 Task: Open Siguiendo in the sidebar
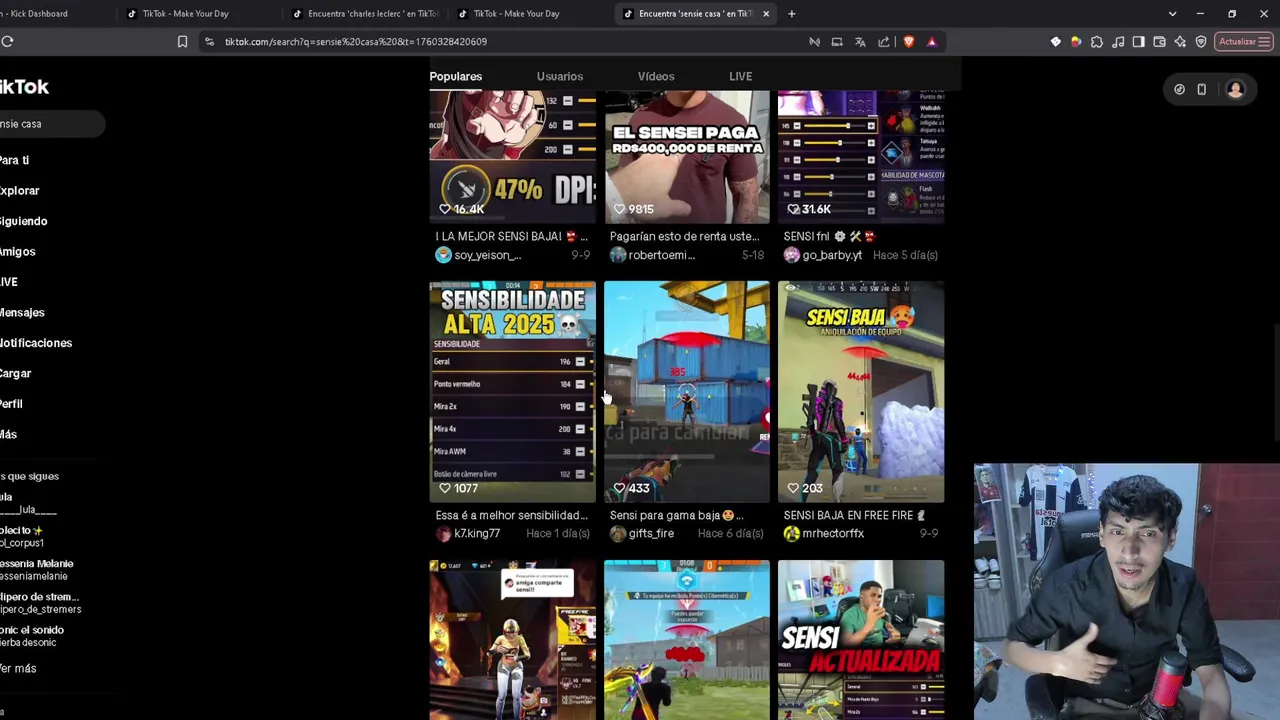[23, 221]
